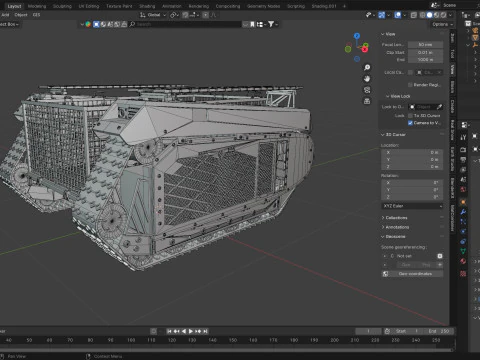Screen dimensions: 480x360
Task: Expand the Annotations panel
Action: tap(383, 227)
